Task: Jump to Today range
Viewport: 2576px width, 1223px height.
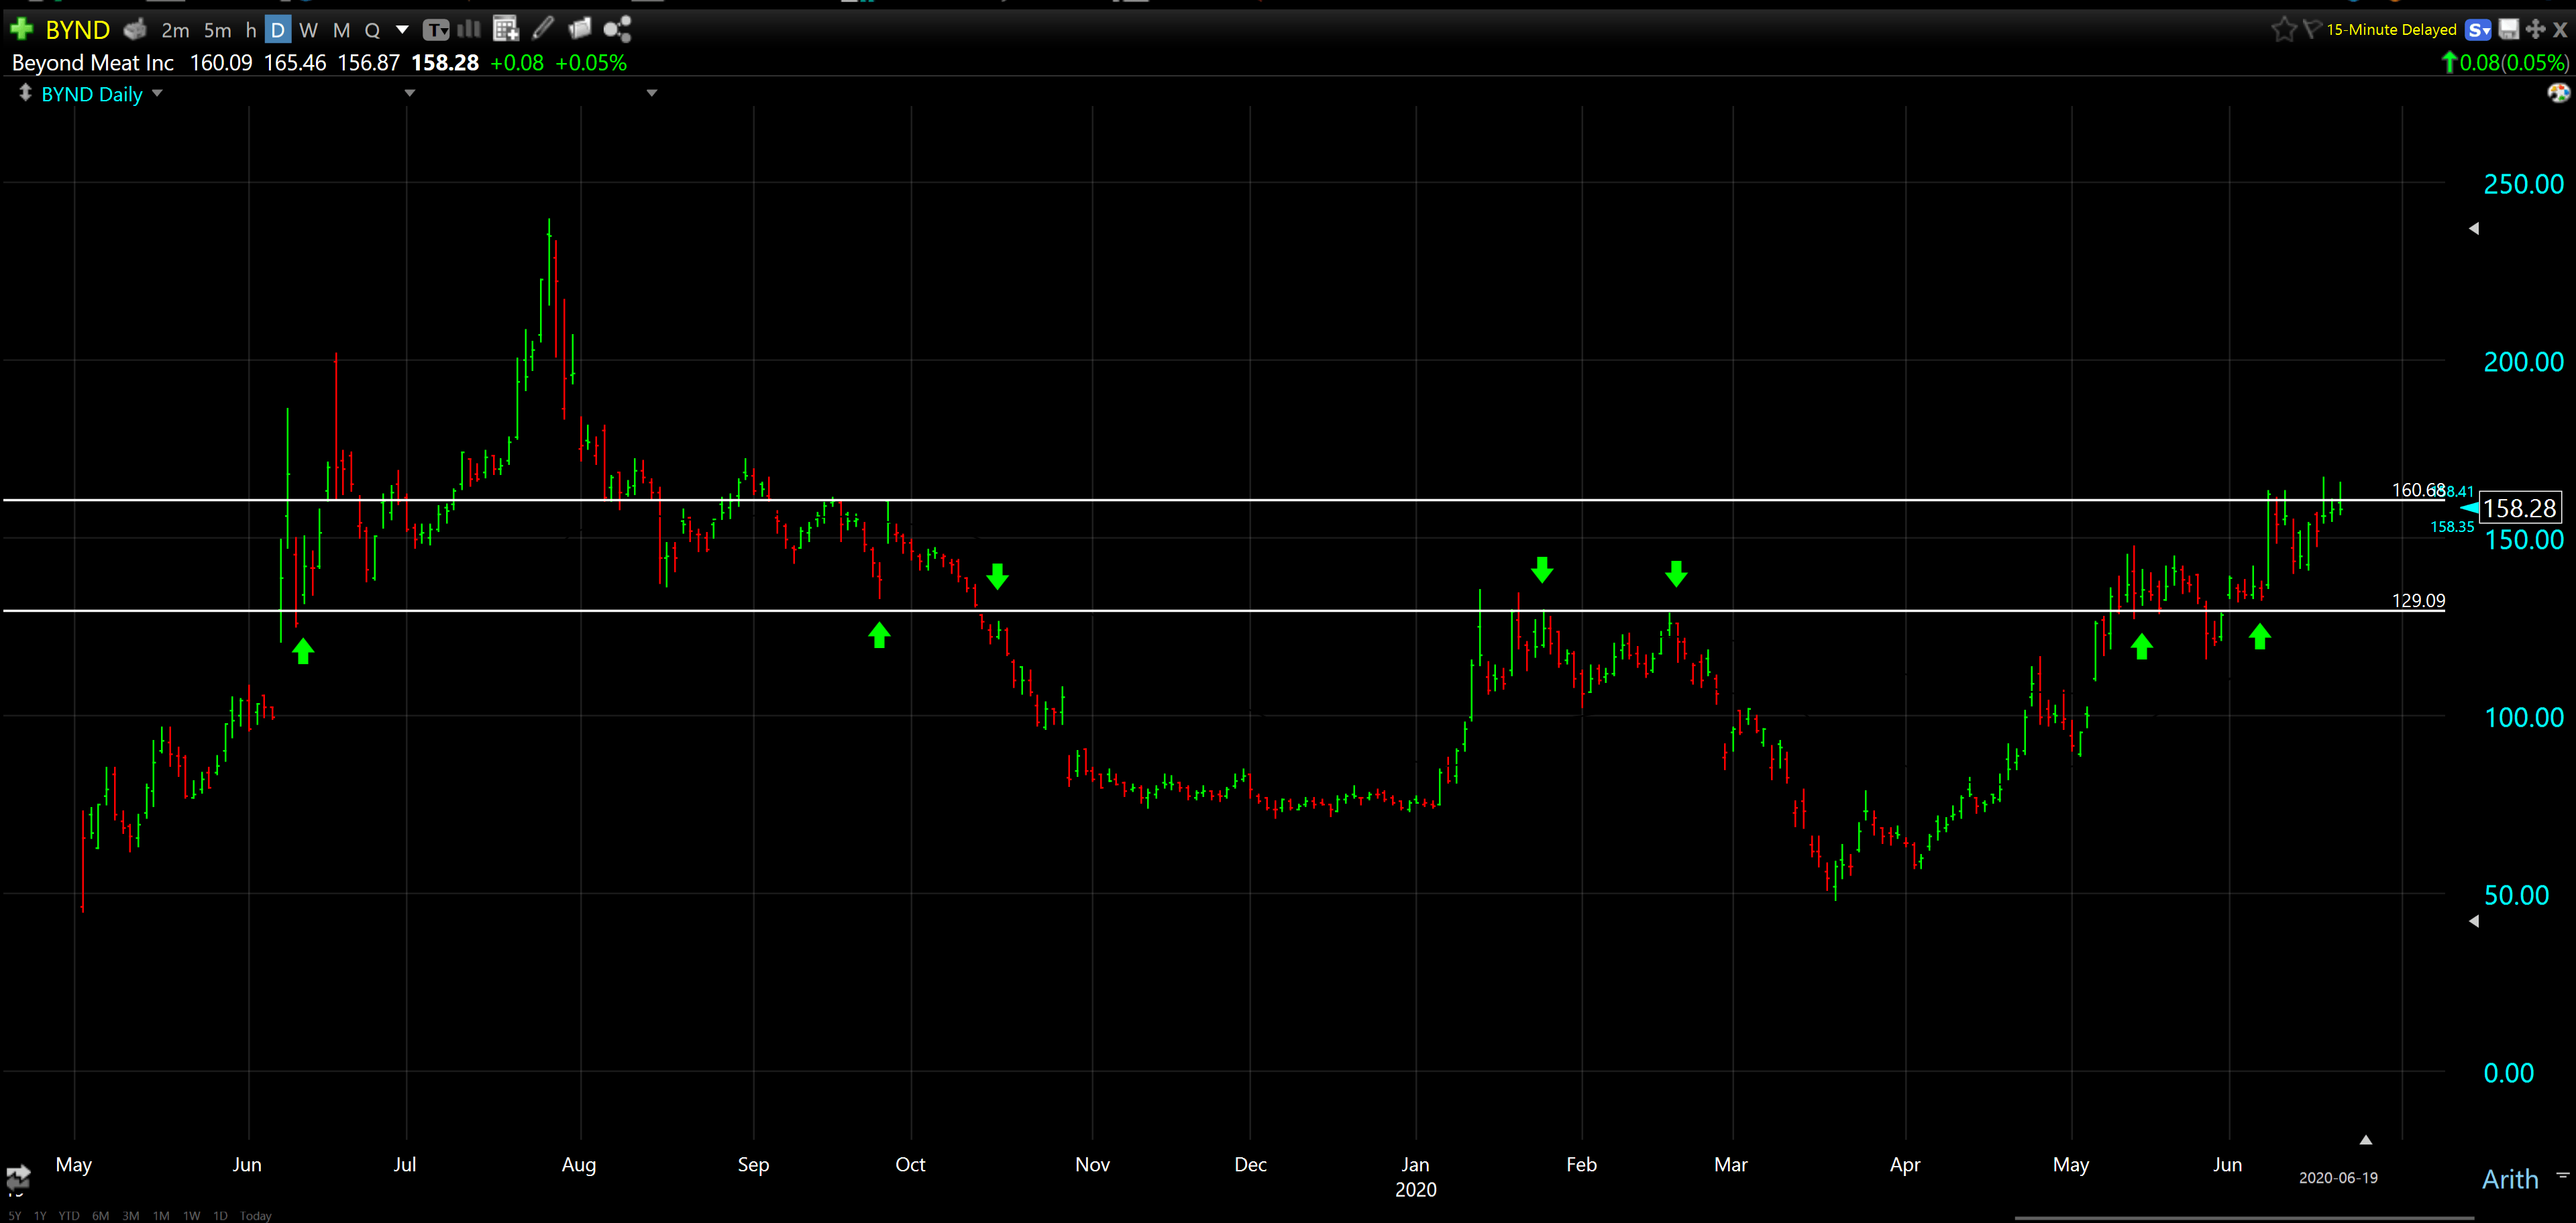Action: pos(256,1216)
